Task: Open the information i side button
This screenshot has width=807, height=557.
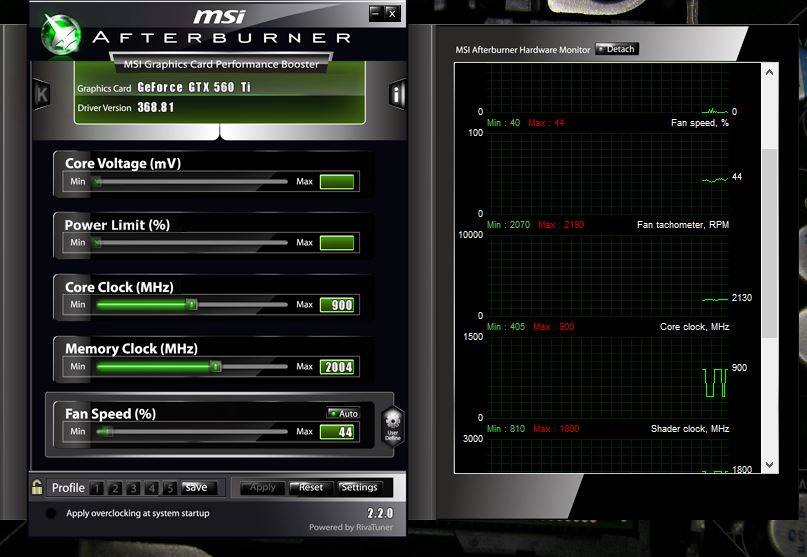Action: click(x=397, y=94)
